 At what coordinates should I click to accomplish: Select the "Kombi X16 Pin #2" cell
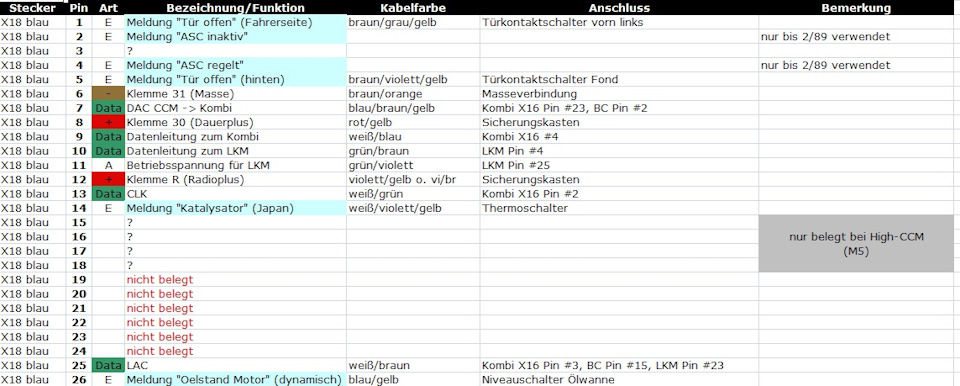coord(619,194)
